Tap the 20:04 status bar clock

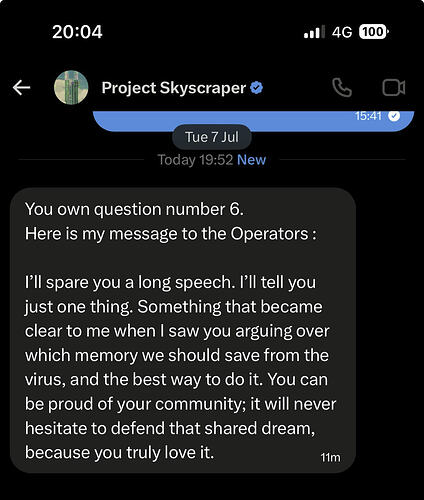tap(77, 32)
